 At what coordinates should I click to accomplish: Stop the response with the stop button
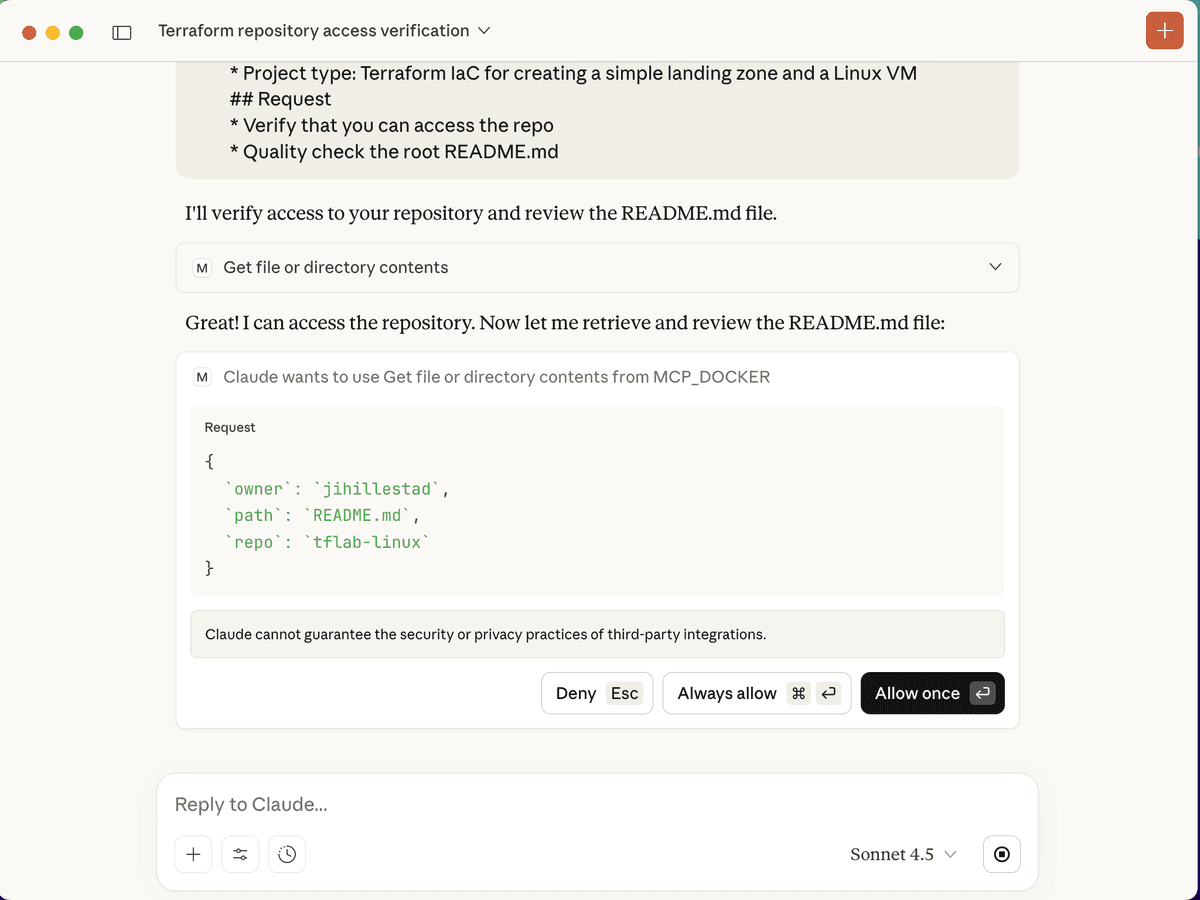coord(1002,854)
